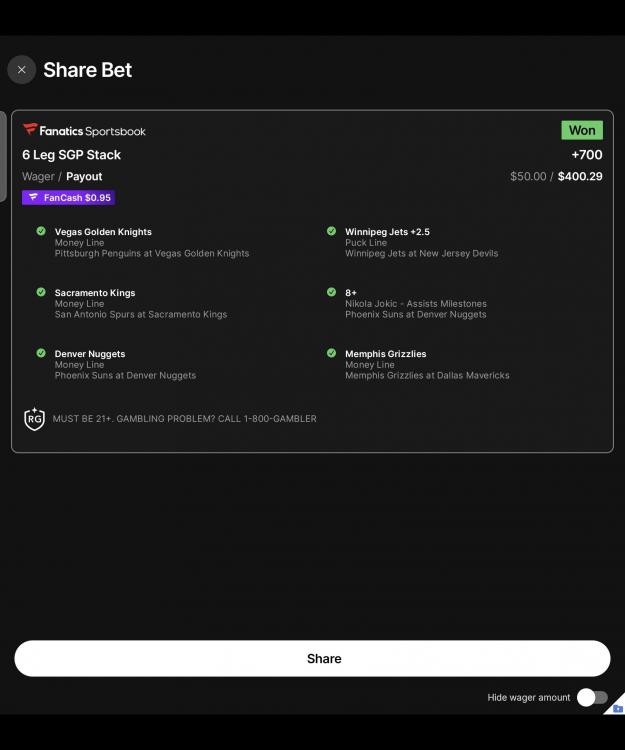Click the Fanatics Sportsbook logo
Image resolution: width=625 pixels, height=750 pixels.
[84, 131]
